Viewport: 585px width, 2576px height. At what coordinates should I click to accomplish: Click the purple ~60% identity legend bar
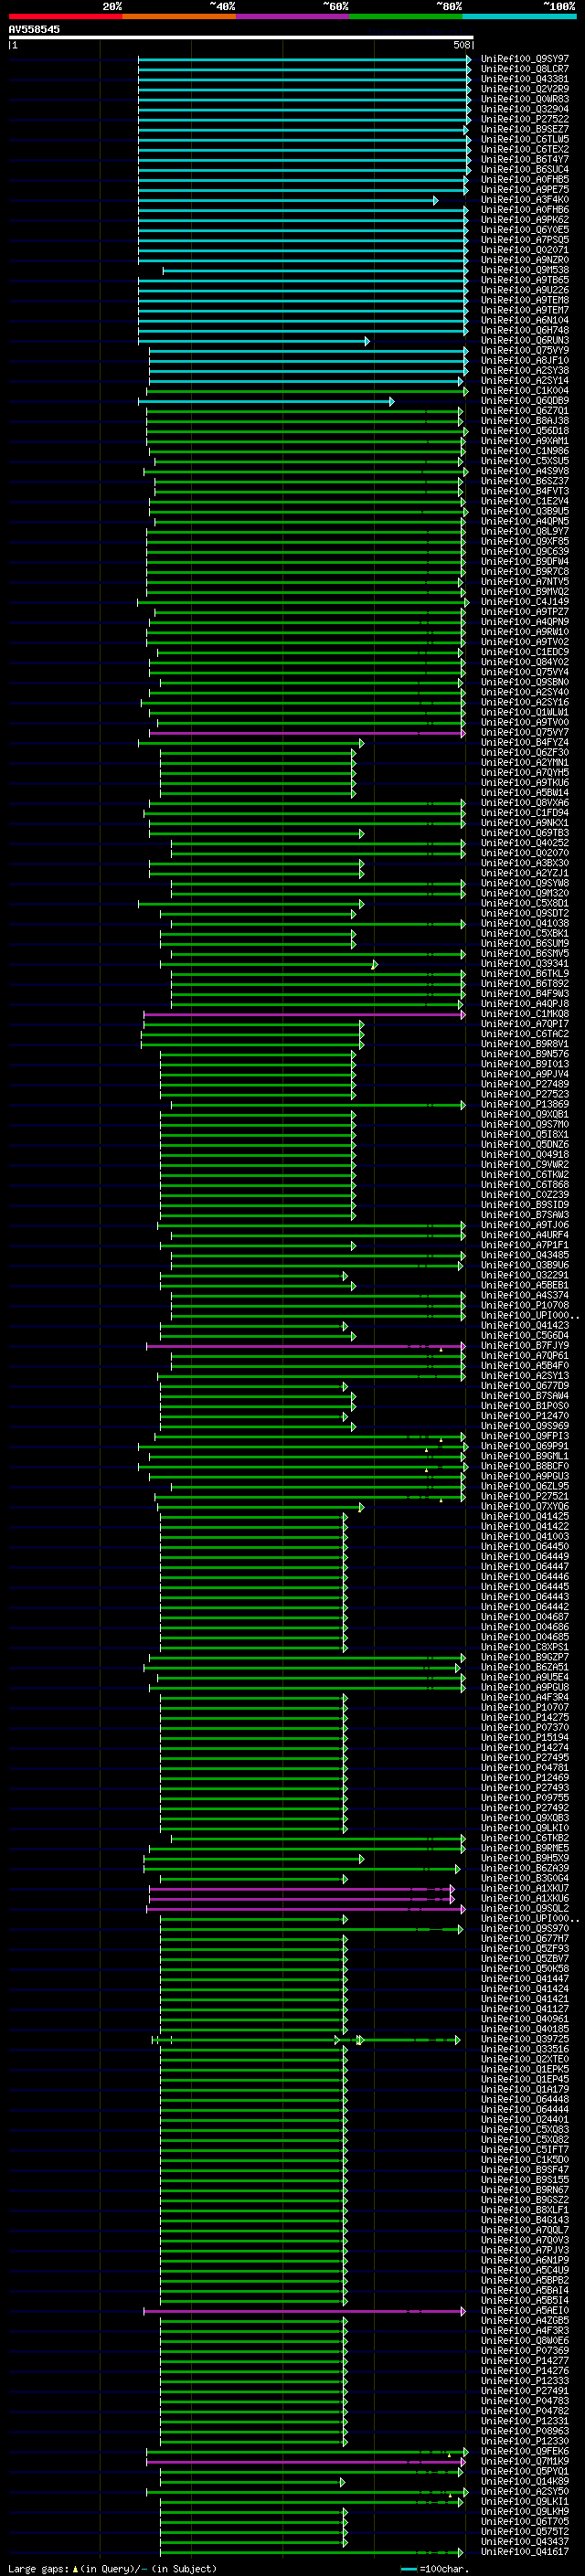click(x=293, y=16)
